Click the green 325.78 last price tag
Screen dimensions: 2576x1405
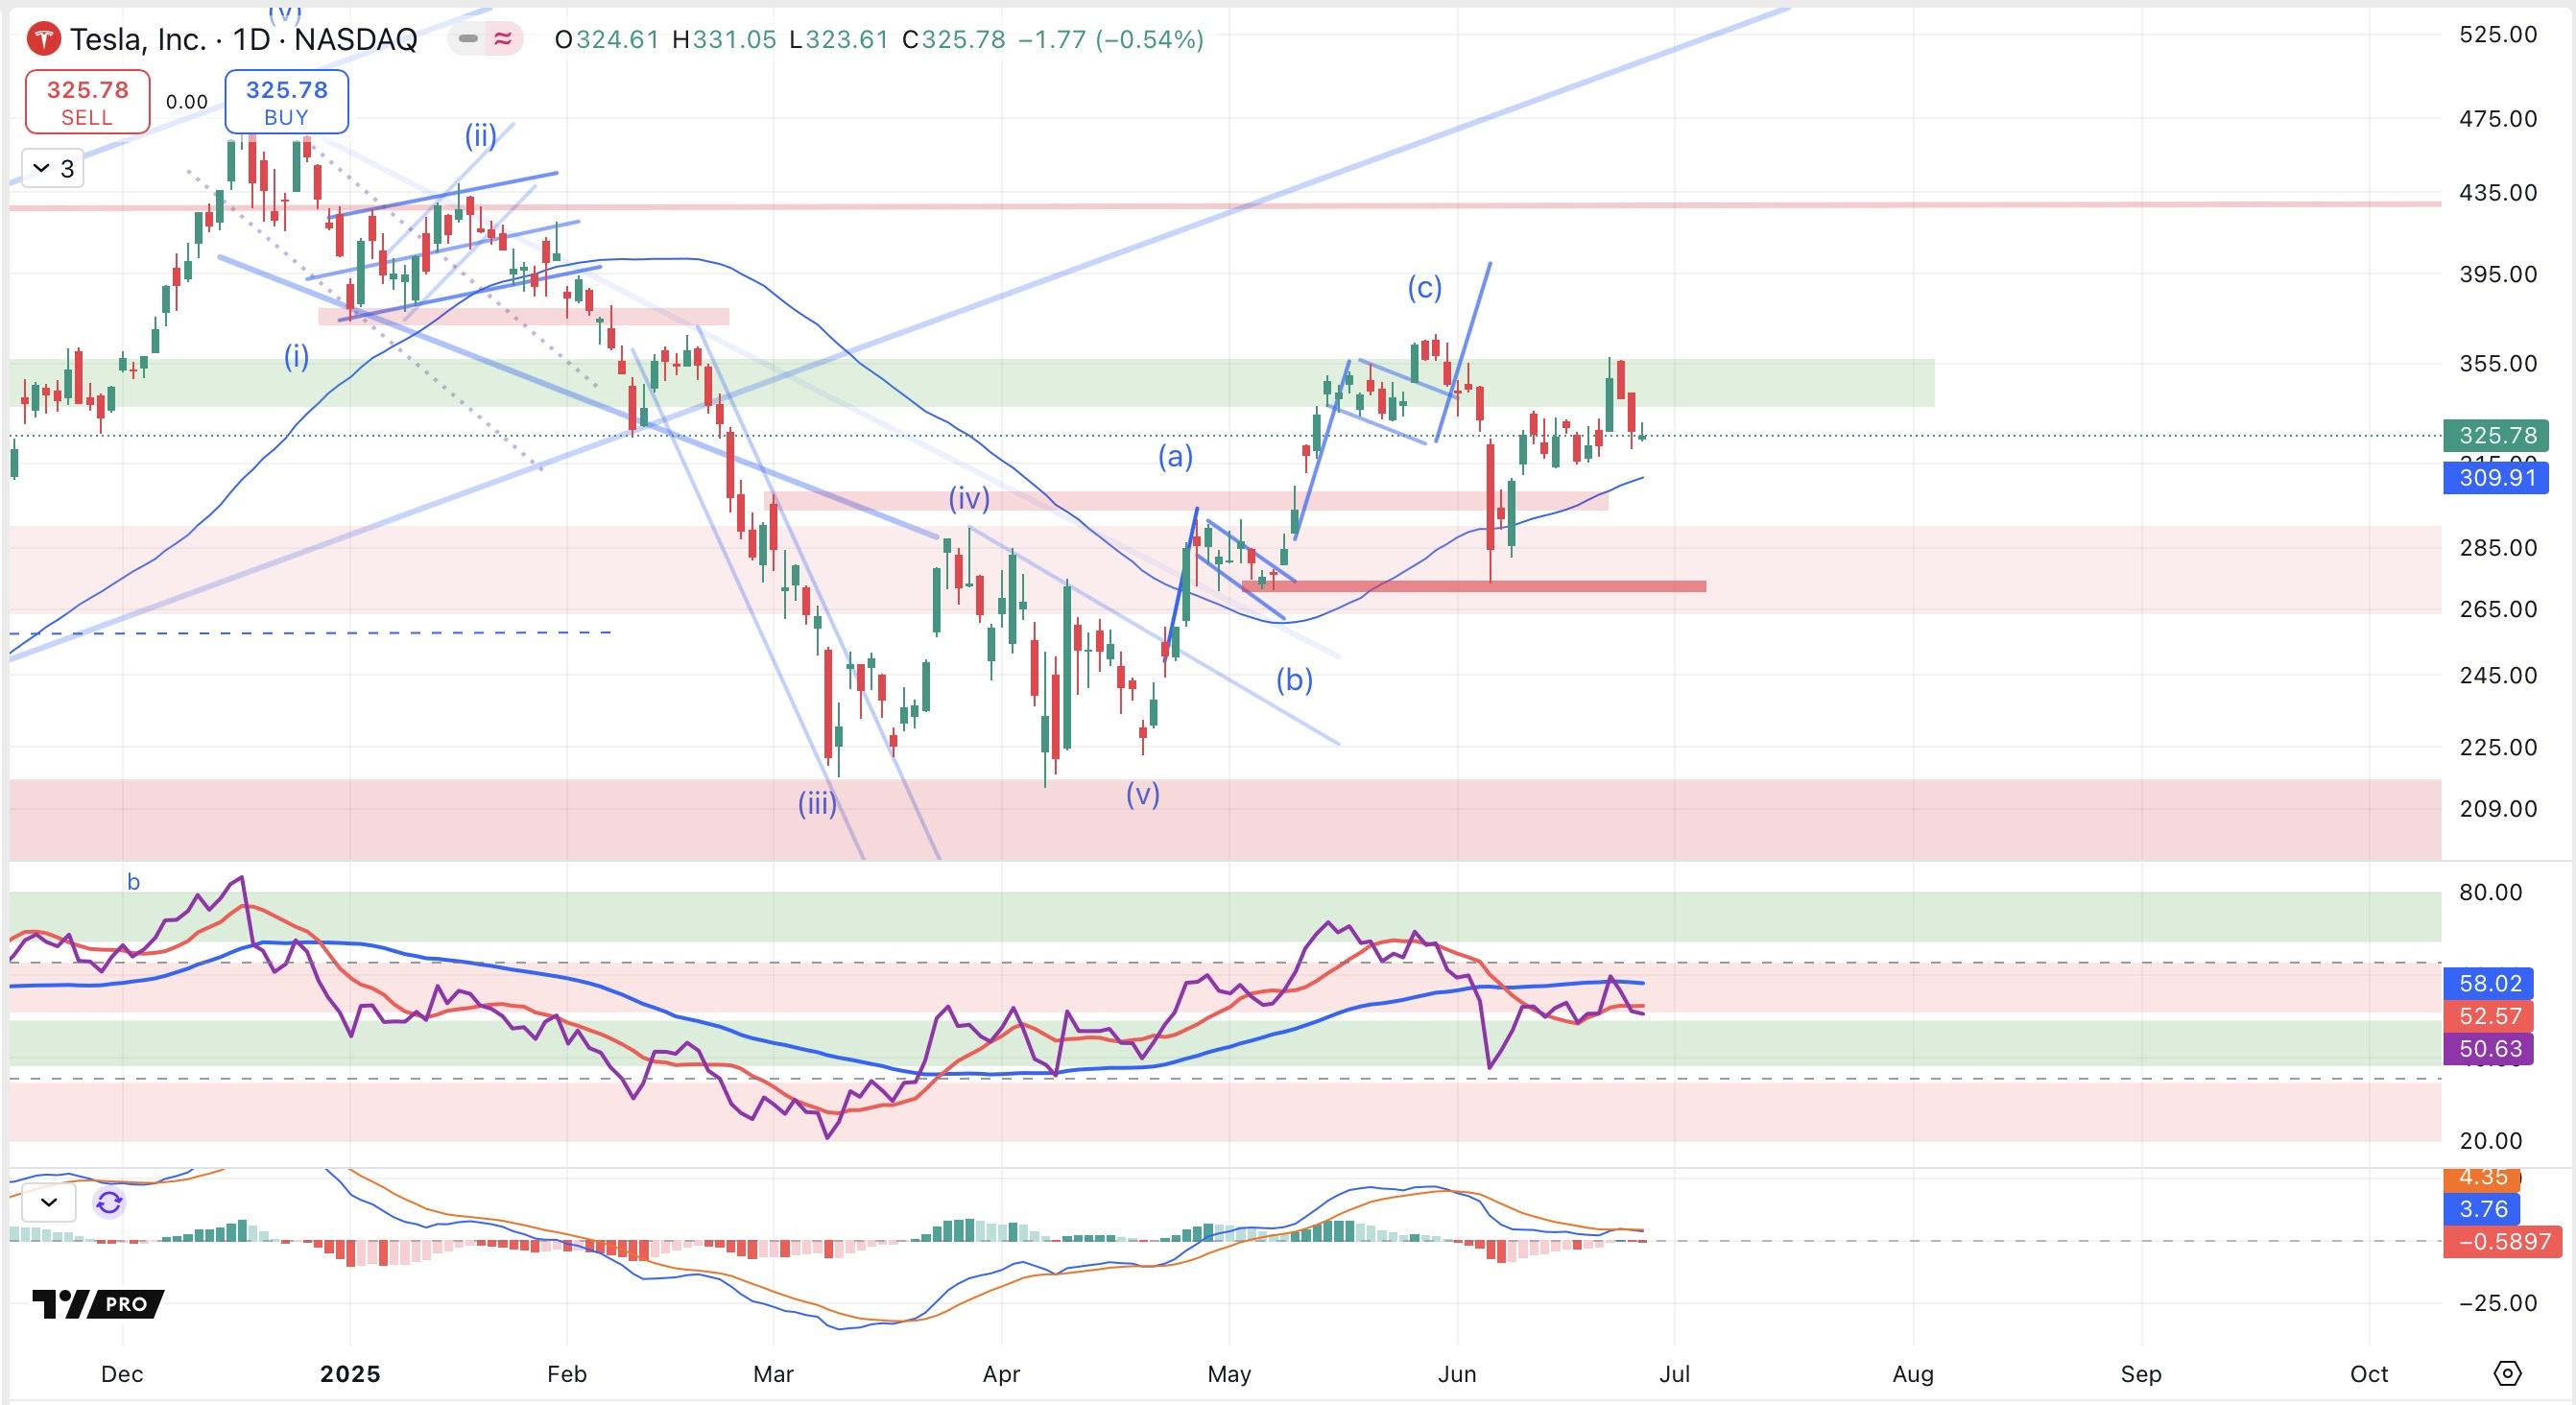(2495, 435)
